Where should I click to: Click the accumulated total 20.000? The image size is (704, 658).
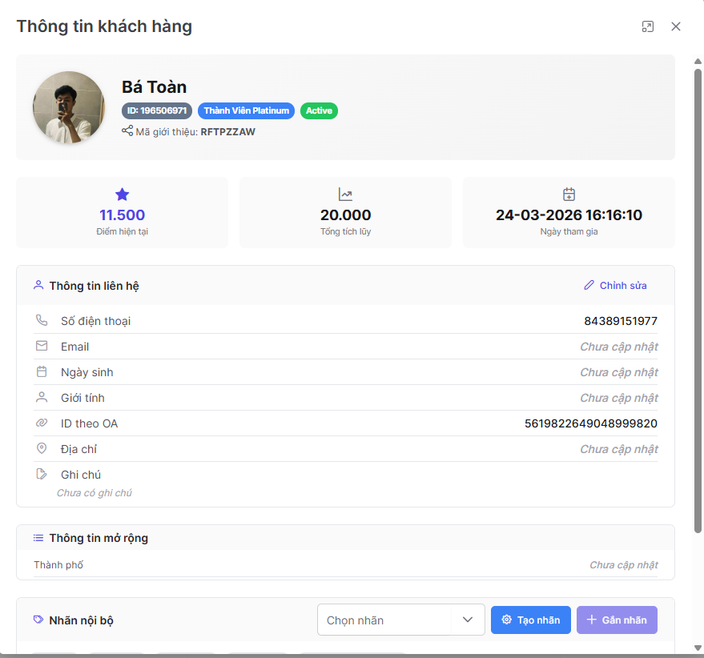345,215
